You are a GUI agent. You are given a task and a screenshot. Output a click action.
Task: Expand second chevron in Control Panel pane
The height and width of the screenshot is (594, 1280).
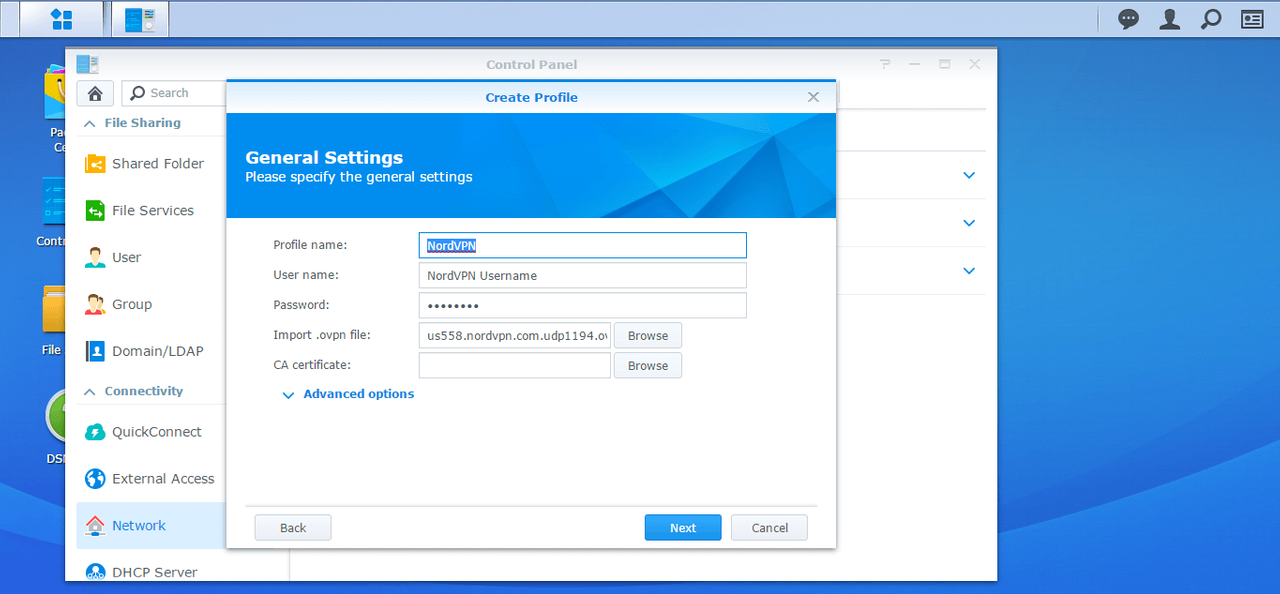coord(968,223)
